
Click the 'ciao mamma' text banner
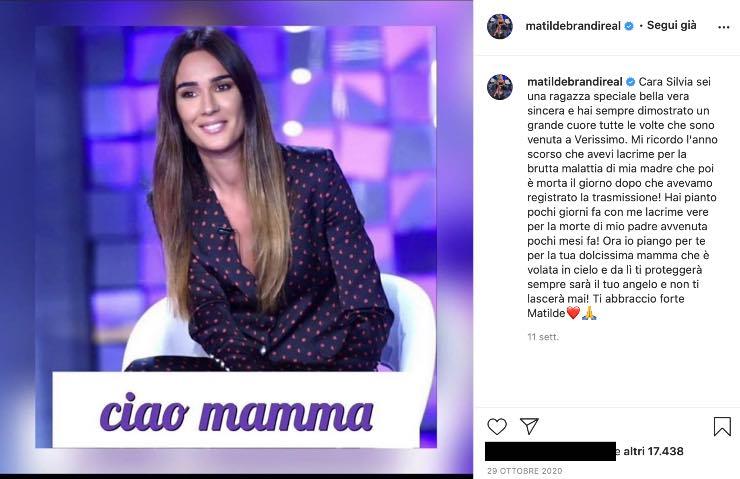pos(236,410)
